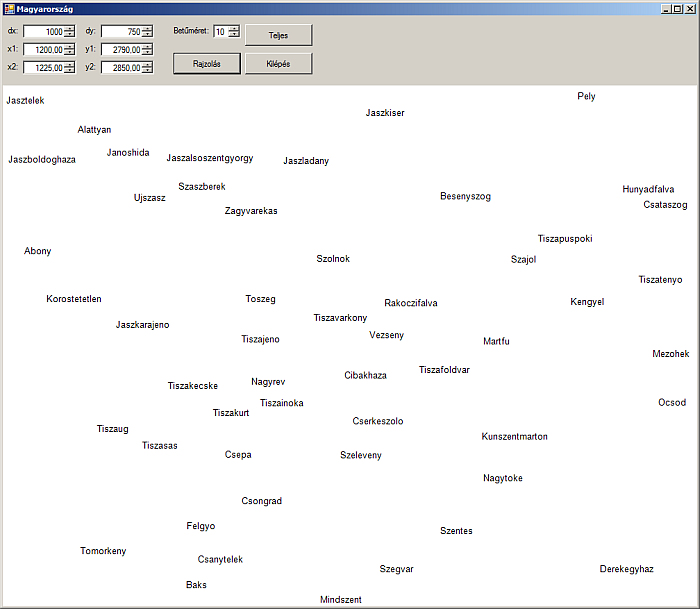Increase Betűméret font size spinner
700x609 pixels.
pos(234,28)
